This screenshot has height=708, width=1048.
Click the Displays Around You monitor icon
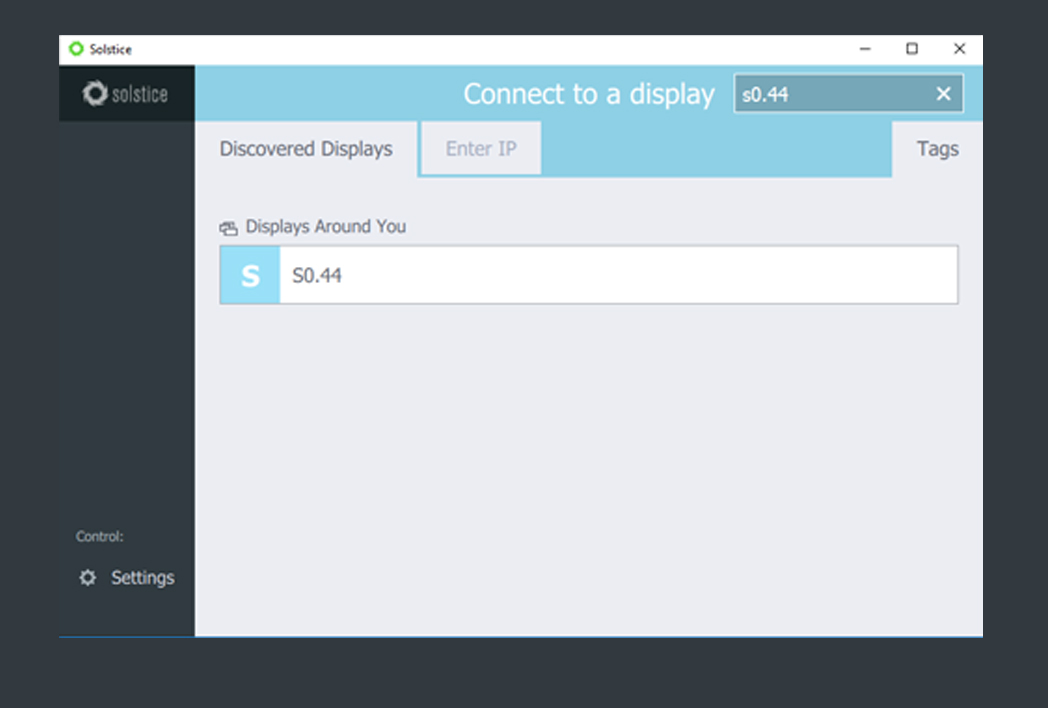tap(229, 228)
